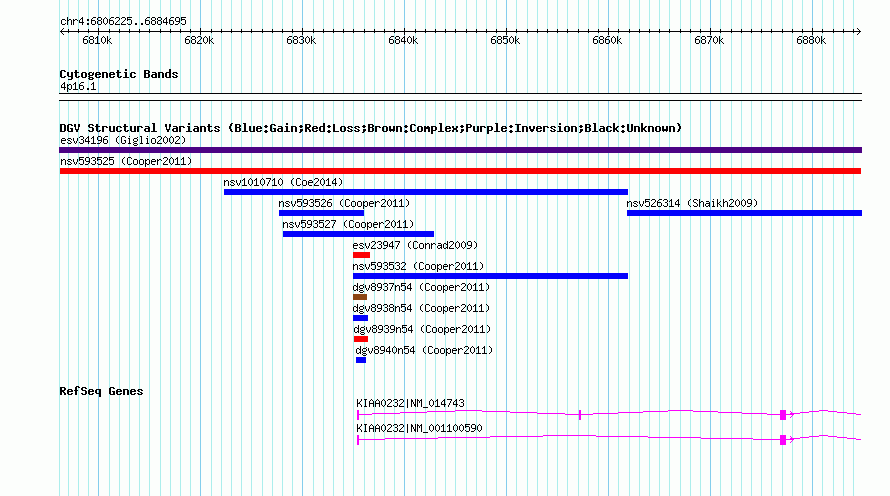The image size is (890, 496).
Task: Select the last exon of NM_001100590 transcript
Action: coord(783,440)
